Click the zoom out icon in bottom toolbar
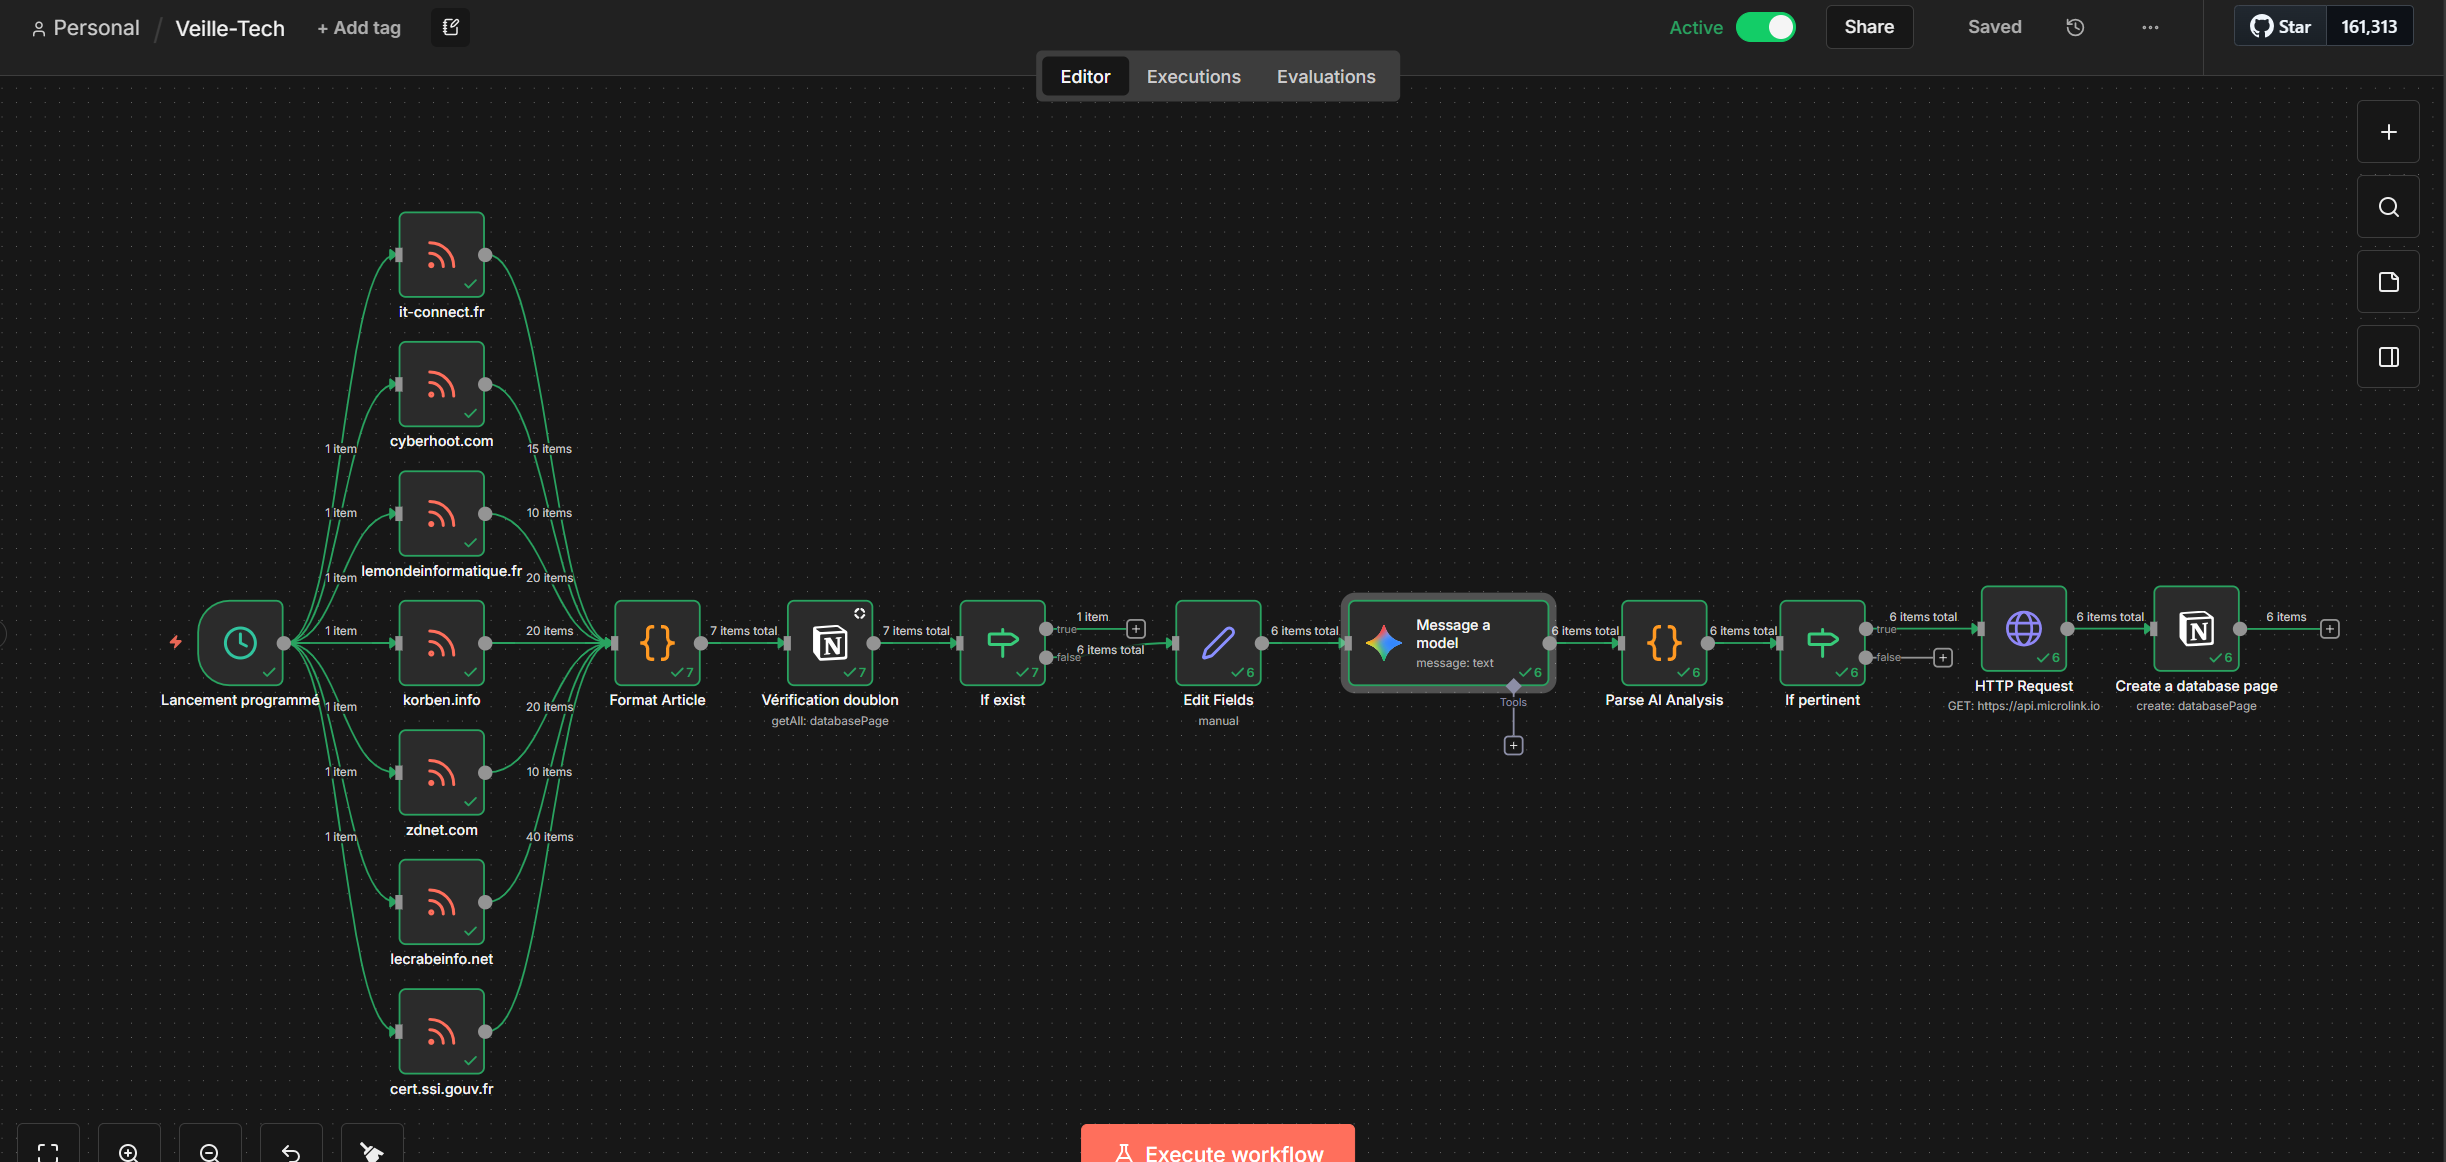This screenshot has width=2446, height=1162. [x=209, y=1151]
